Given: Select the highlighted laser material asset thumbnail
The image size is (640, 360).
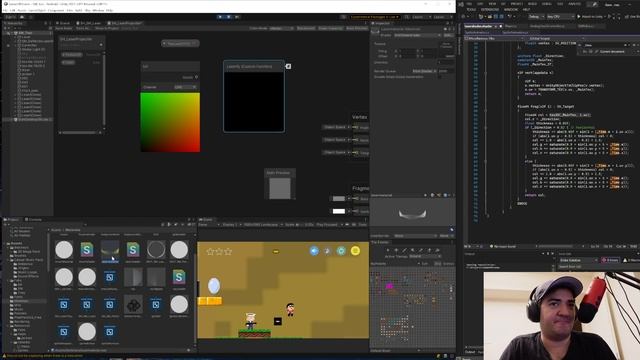Looking at the screenshot, I should coord(110,250).
